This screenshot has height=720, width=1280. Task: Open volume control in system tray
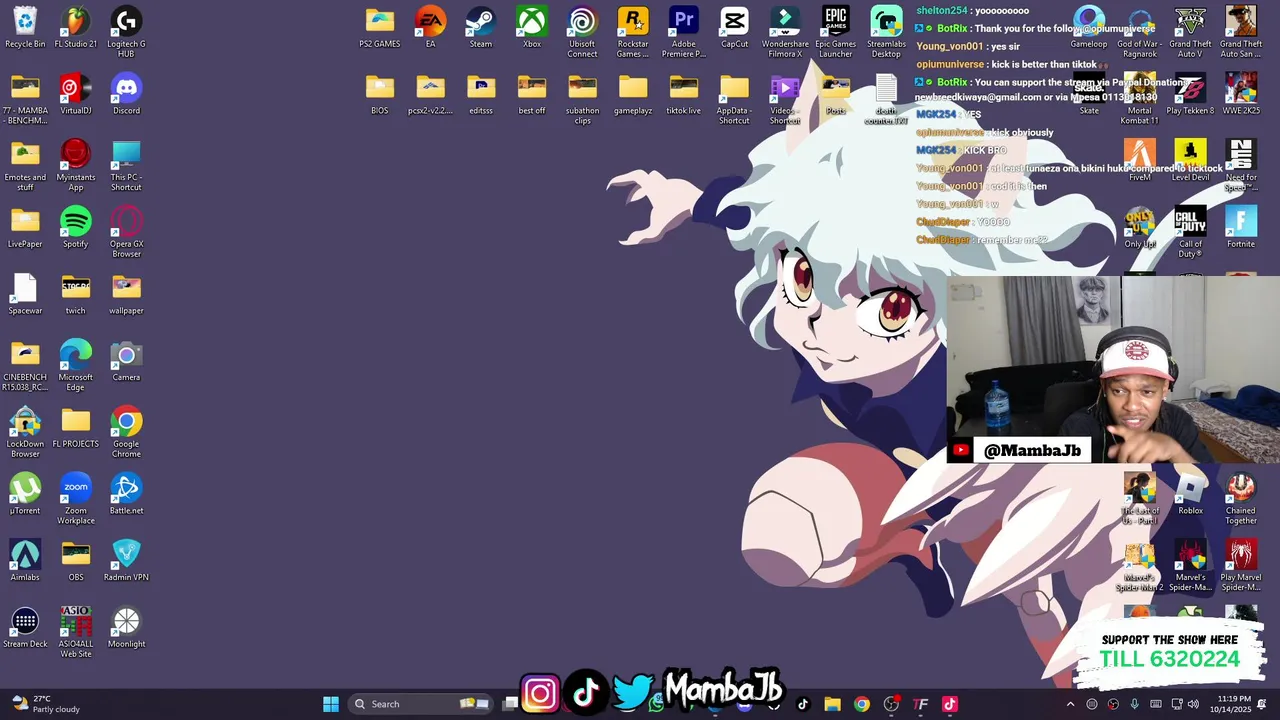click(1193, 704)
